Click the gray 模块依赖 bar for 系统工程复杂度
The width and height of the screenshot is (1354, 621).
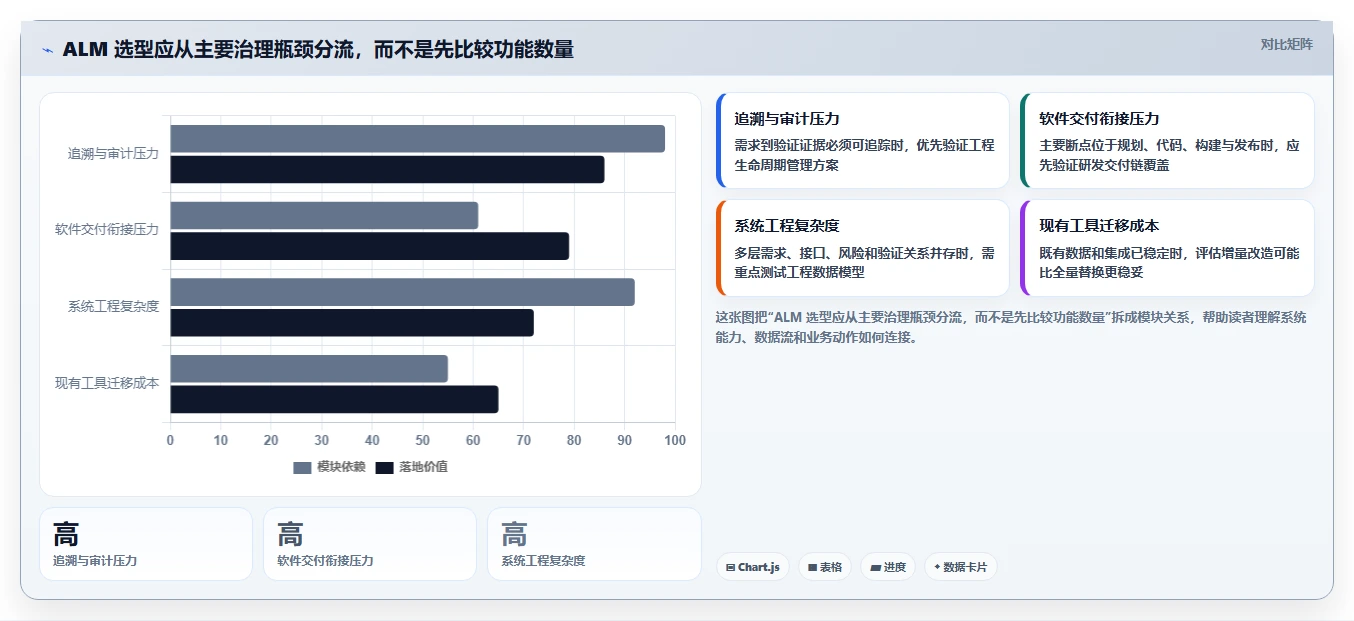click(402, 292)
